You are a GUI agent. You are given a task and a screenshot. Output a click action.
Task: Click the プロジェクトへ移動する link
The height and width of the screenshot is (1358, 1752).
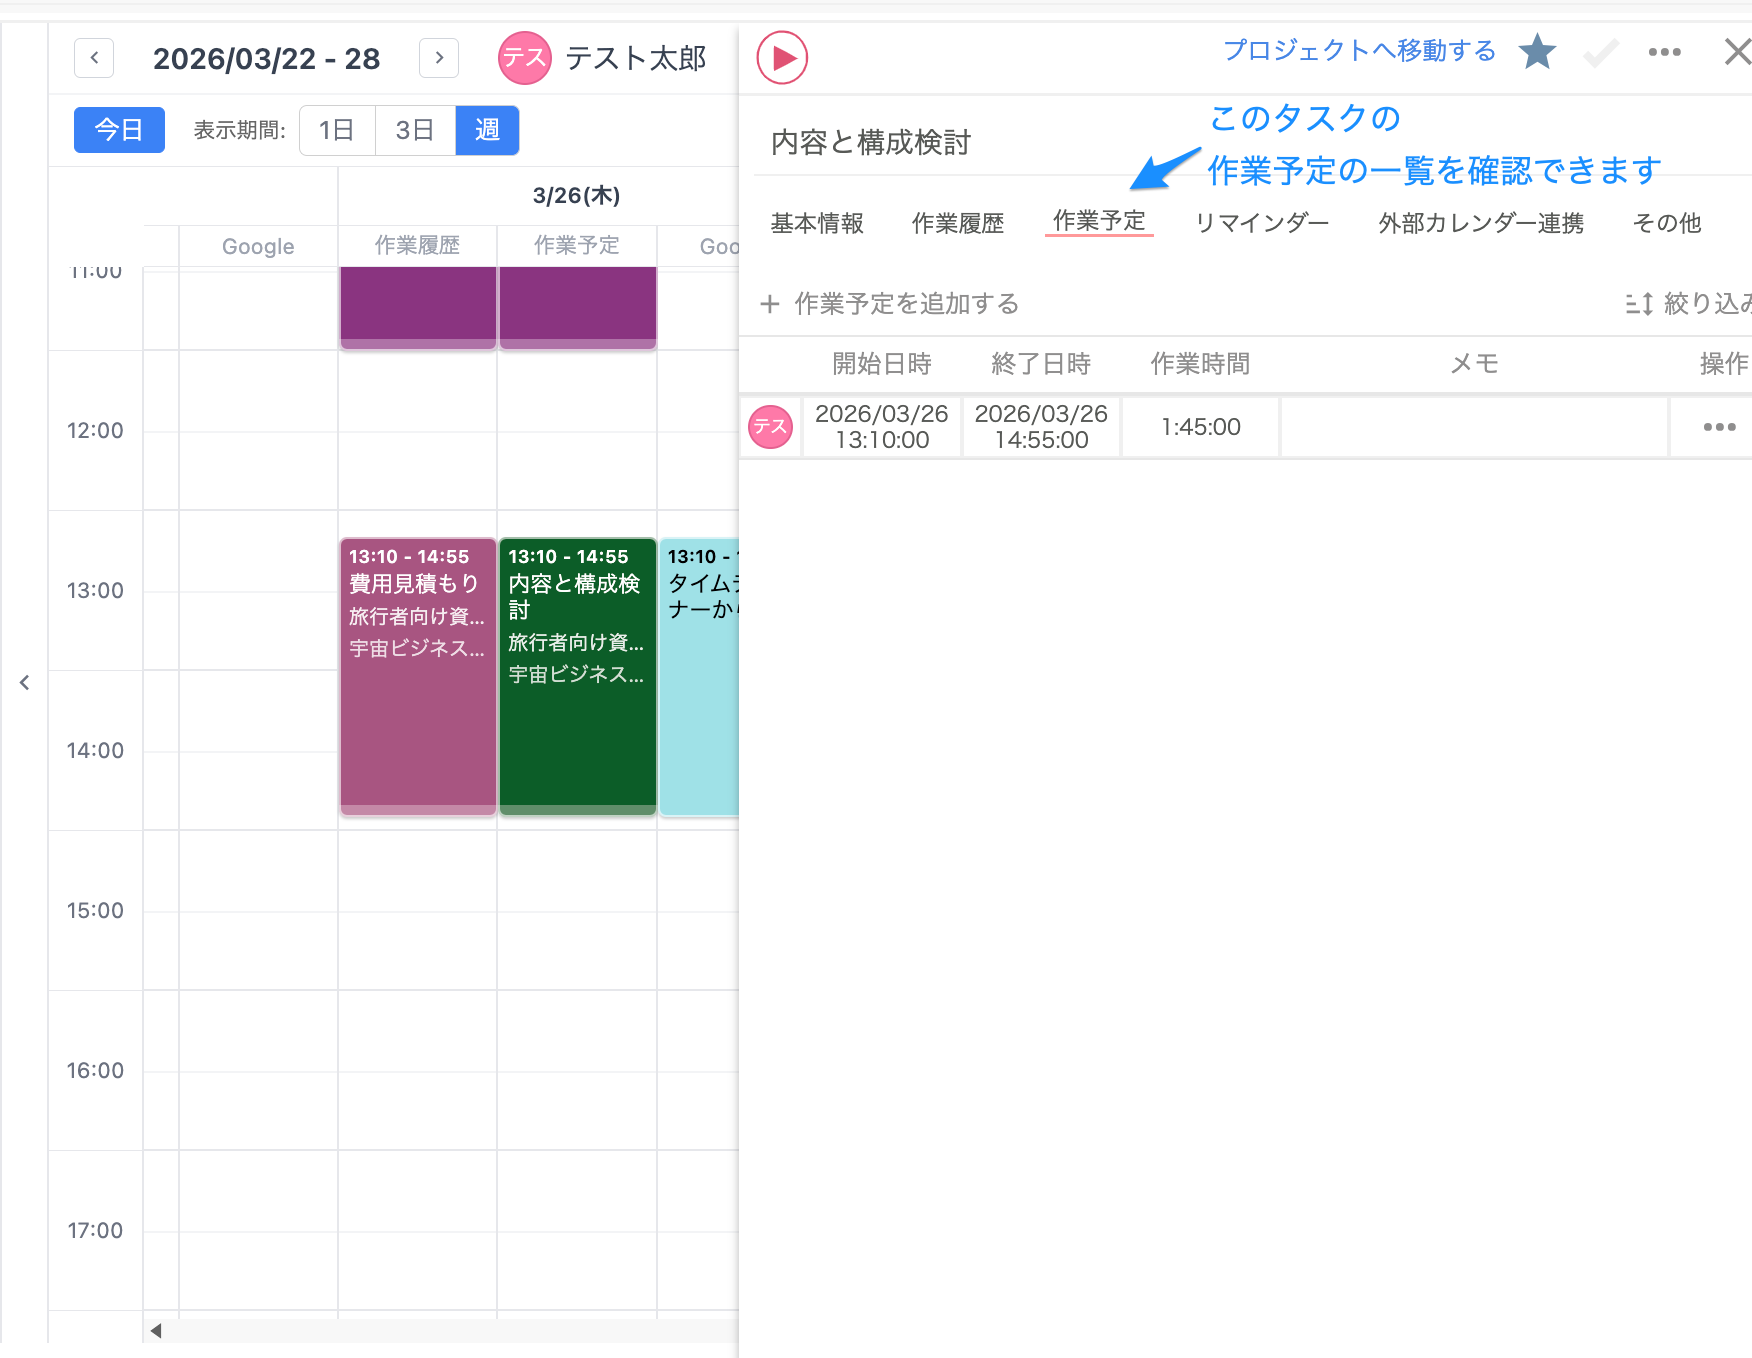(x=1358, y=50)
